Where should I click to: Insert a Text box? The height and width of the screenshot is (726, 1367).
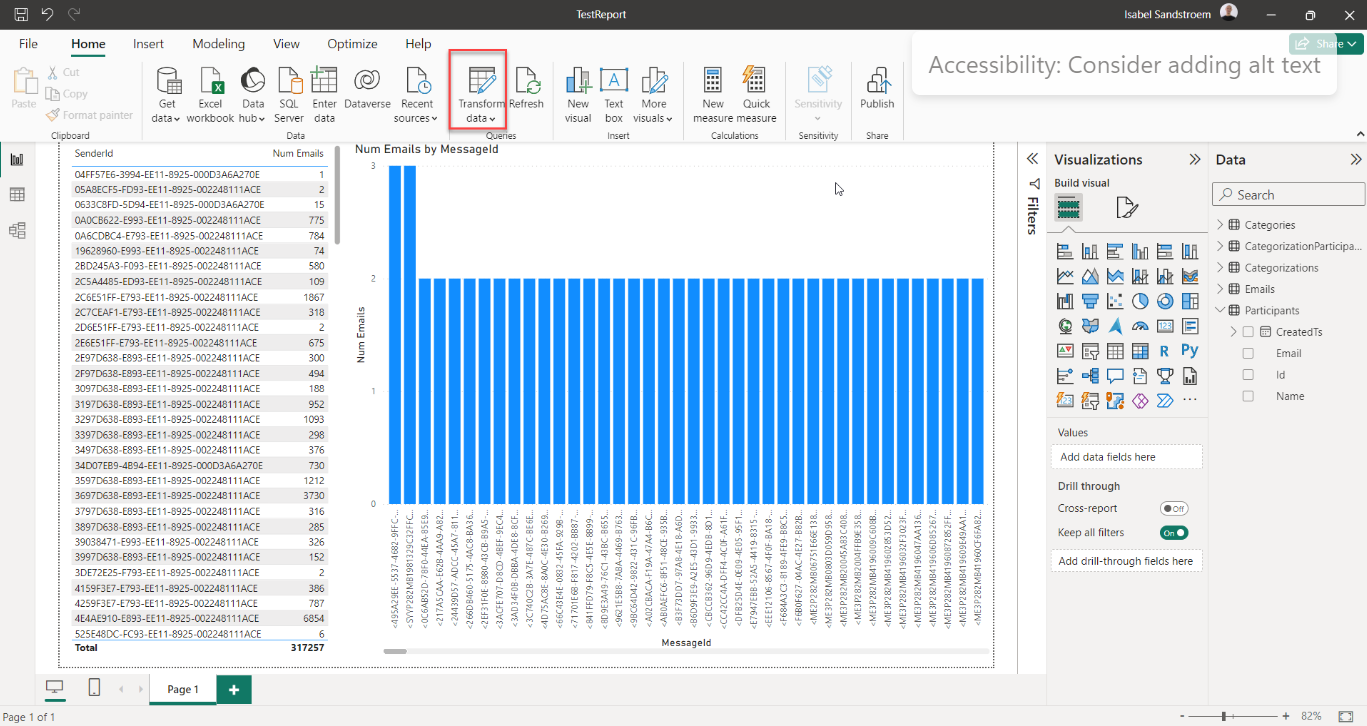614,83
